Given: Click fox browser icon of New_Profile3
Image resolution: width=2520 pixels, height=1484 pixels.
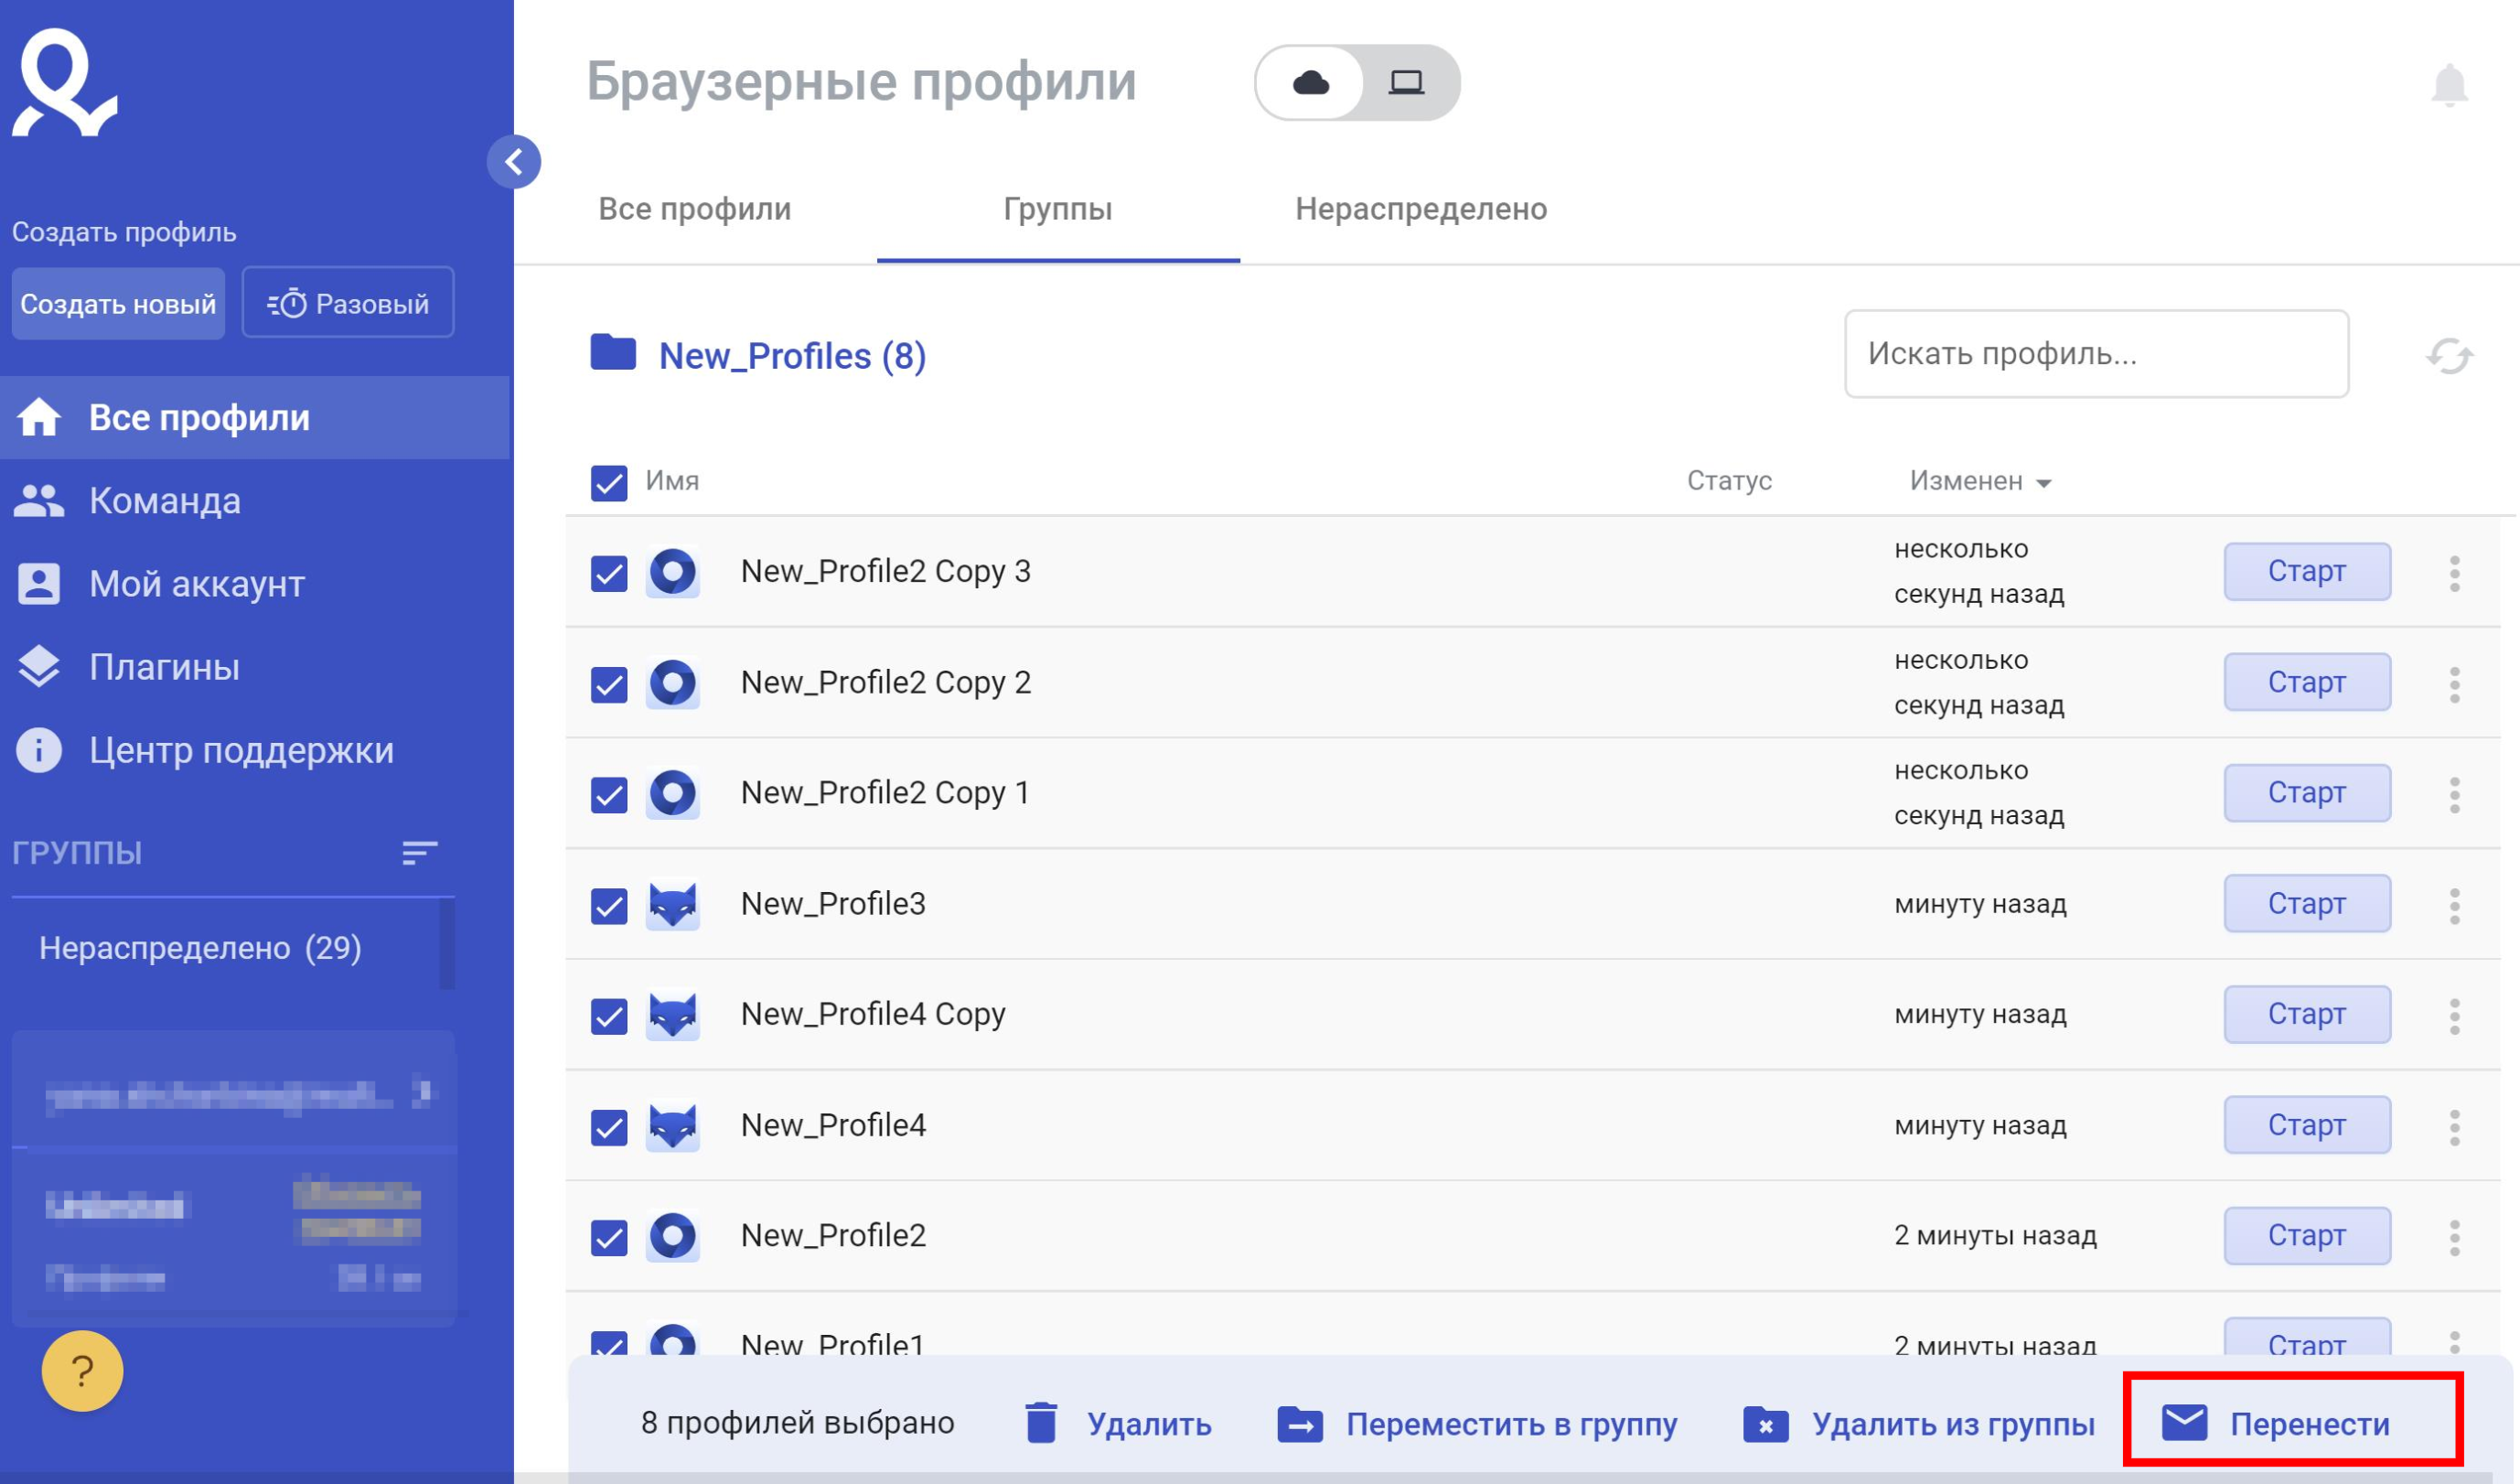Looking at the screenshot, I should point(673,905).
